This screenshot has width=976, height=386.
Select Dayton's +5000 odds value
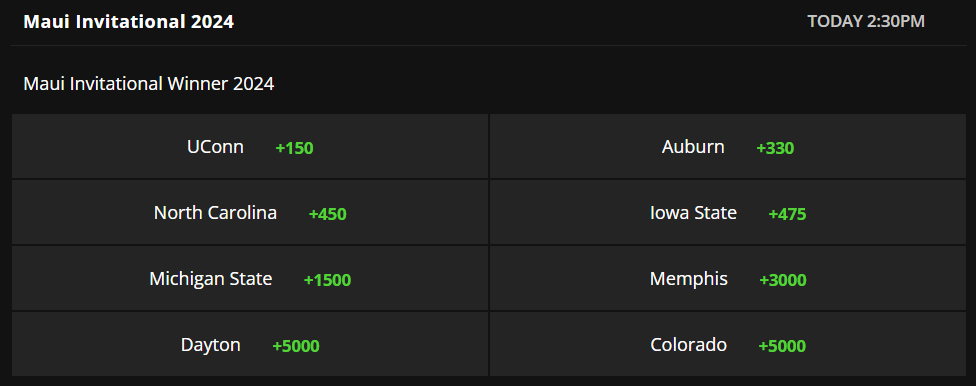(x=296, y=346)
